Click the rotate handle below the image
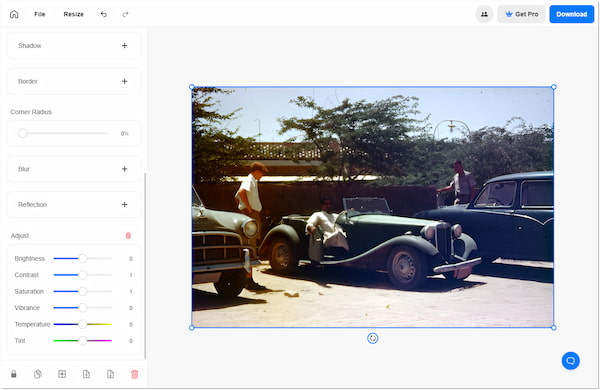Image resolution: width=600 pixels, height=390 pixels. pyautogui.click(x=373, y=338)
